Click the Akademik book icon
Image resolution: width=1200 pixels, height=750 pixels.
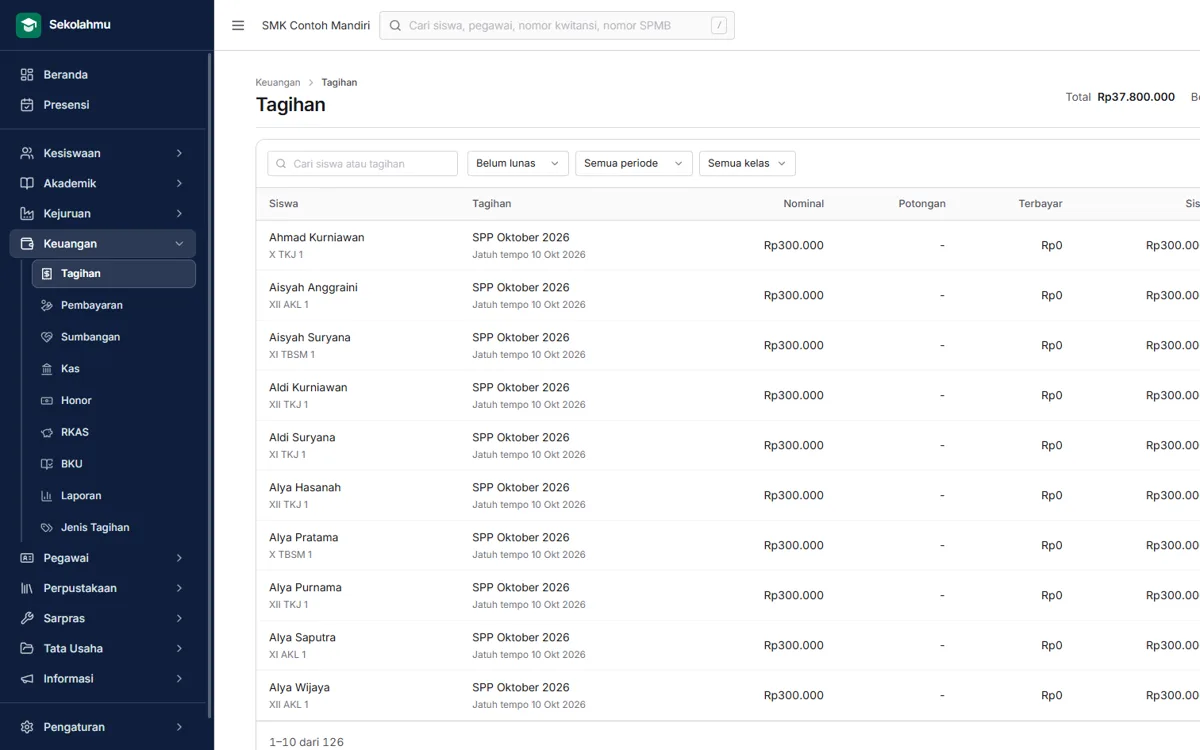click(x=27, y=183)
